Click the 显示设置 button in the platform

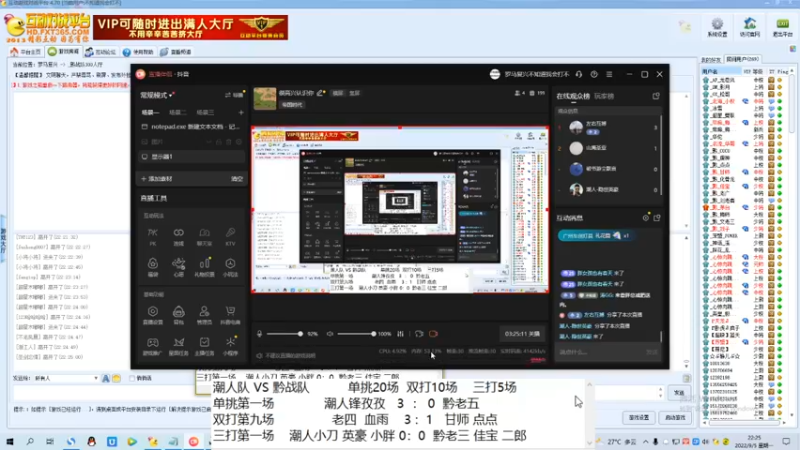[639, 417]
